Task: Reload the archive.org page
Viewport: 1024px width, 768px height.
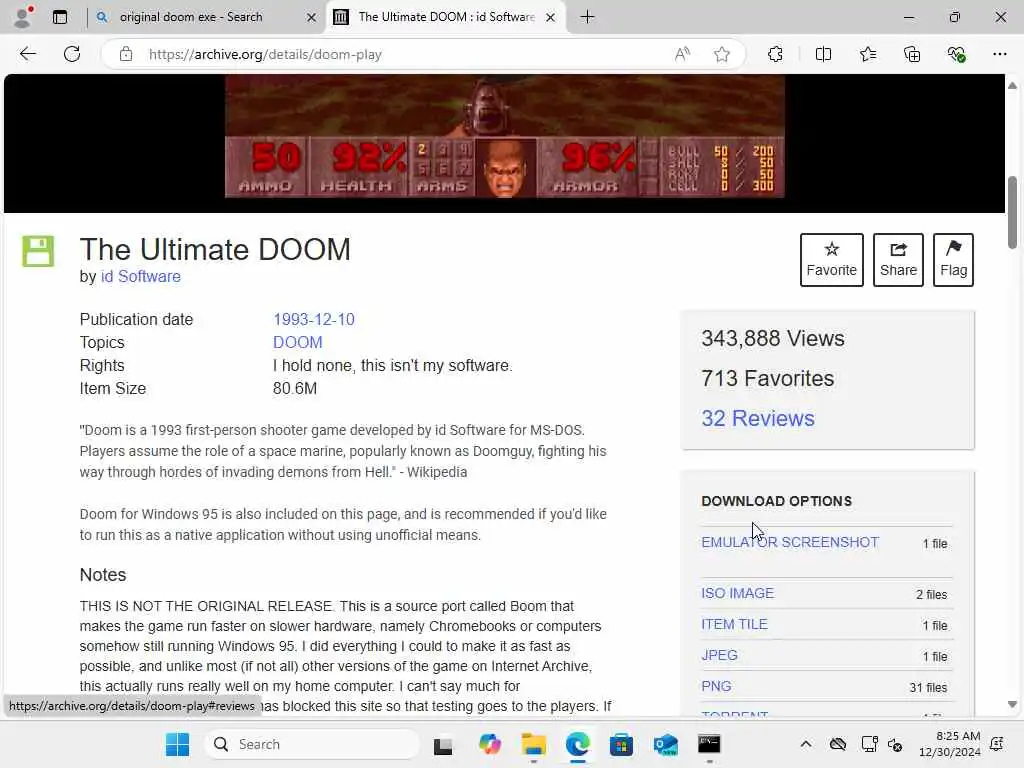Action: point(72,54)
